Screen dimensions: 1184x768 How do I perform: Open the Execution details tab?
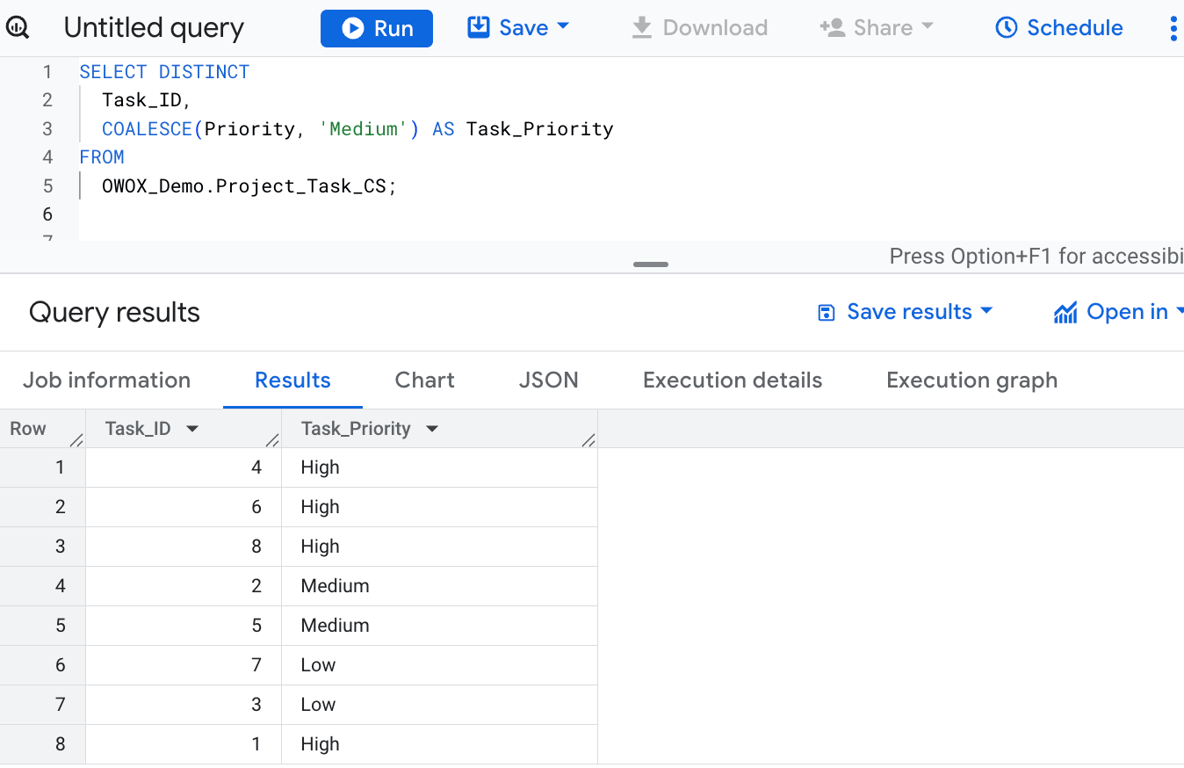732,380
